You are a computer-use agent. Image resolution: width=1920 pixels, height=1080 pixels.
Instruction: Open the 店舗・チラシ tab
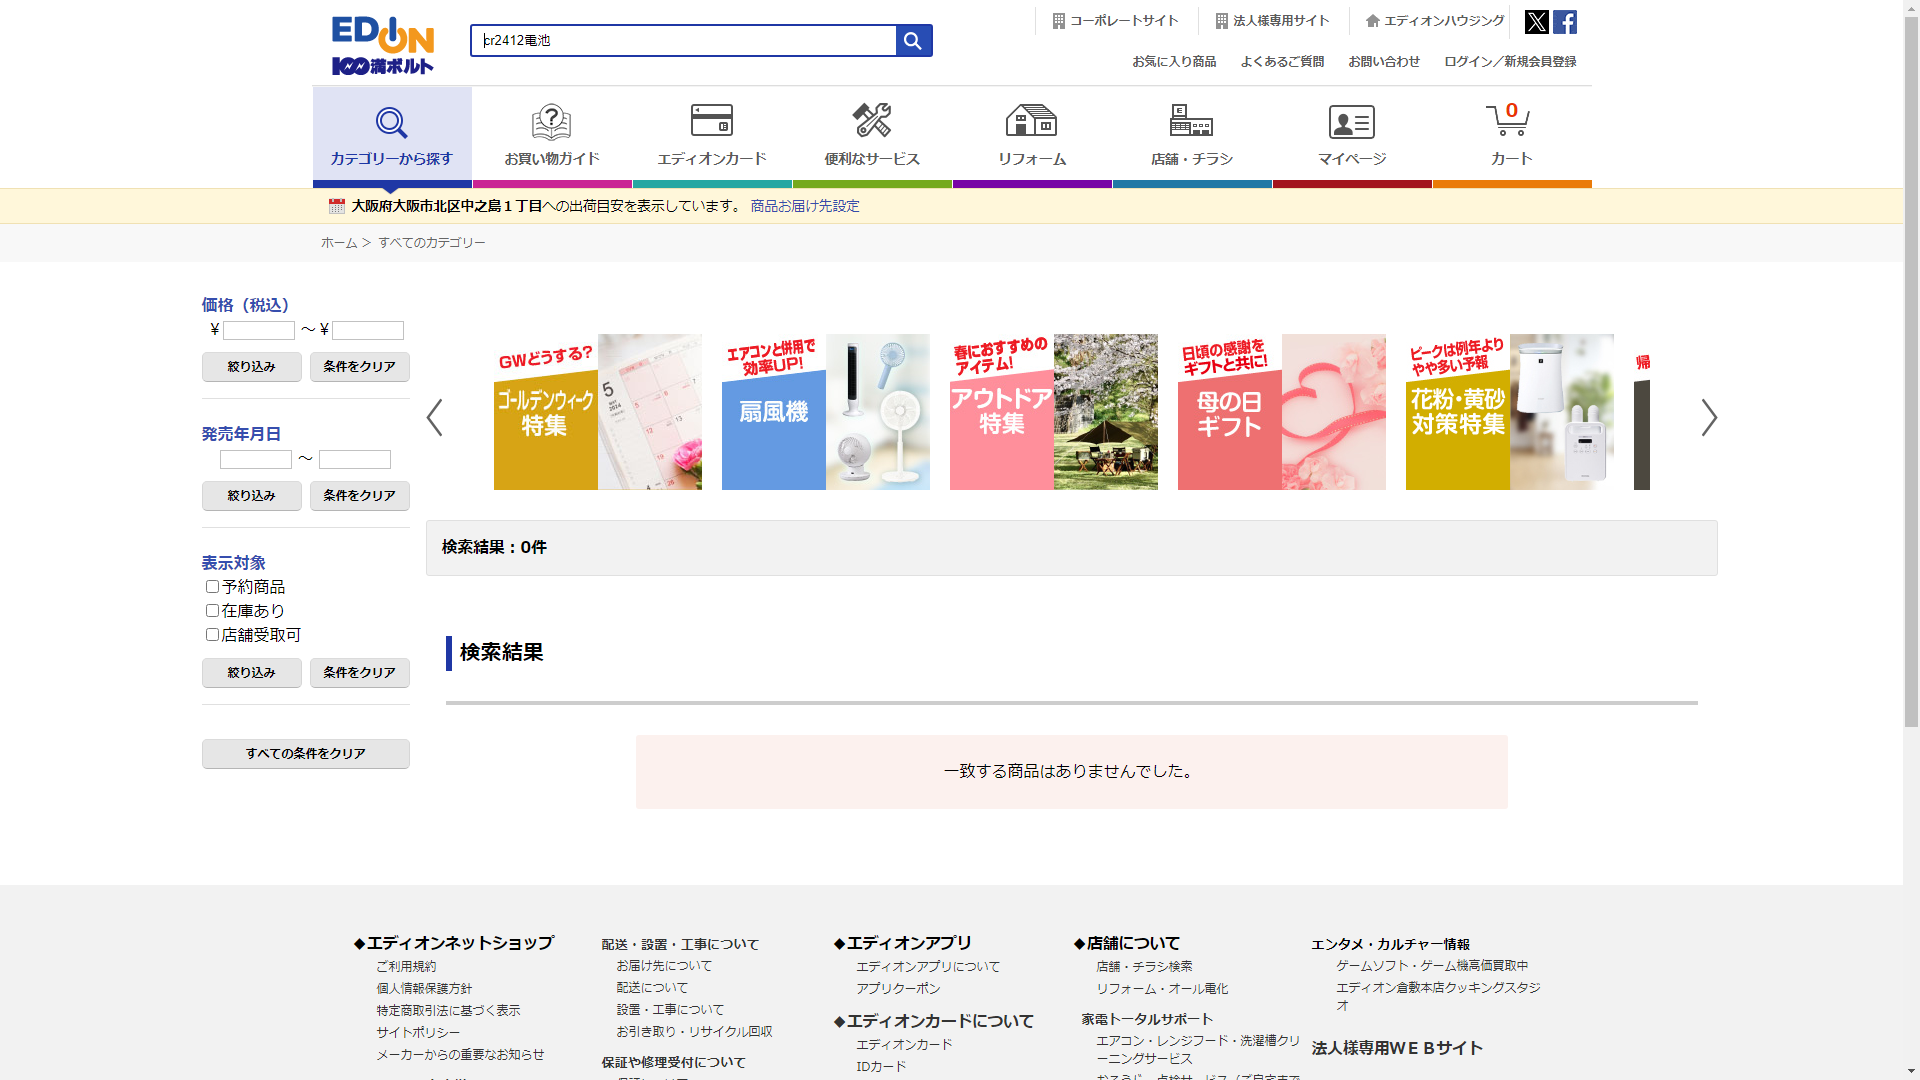pos(1191,134)
